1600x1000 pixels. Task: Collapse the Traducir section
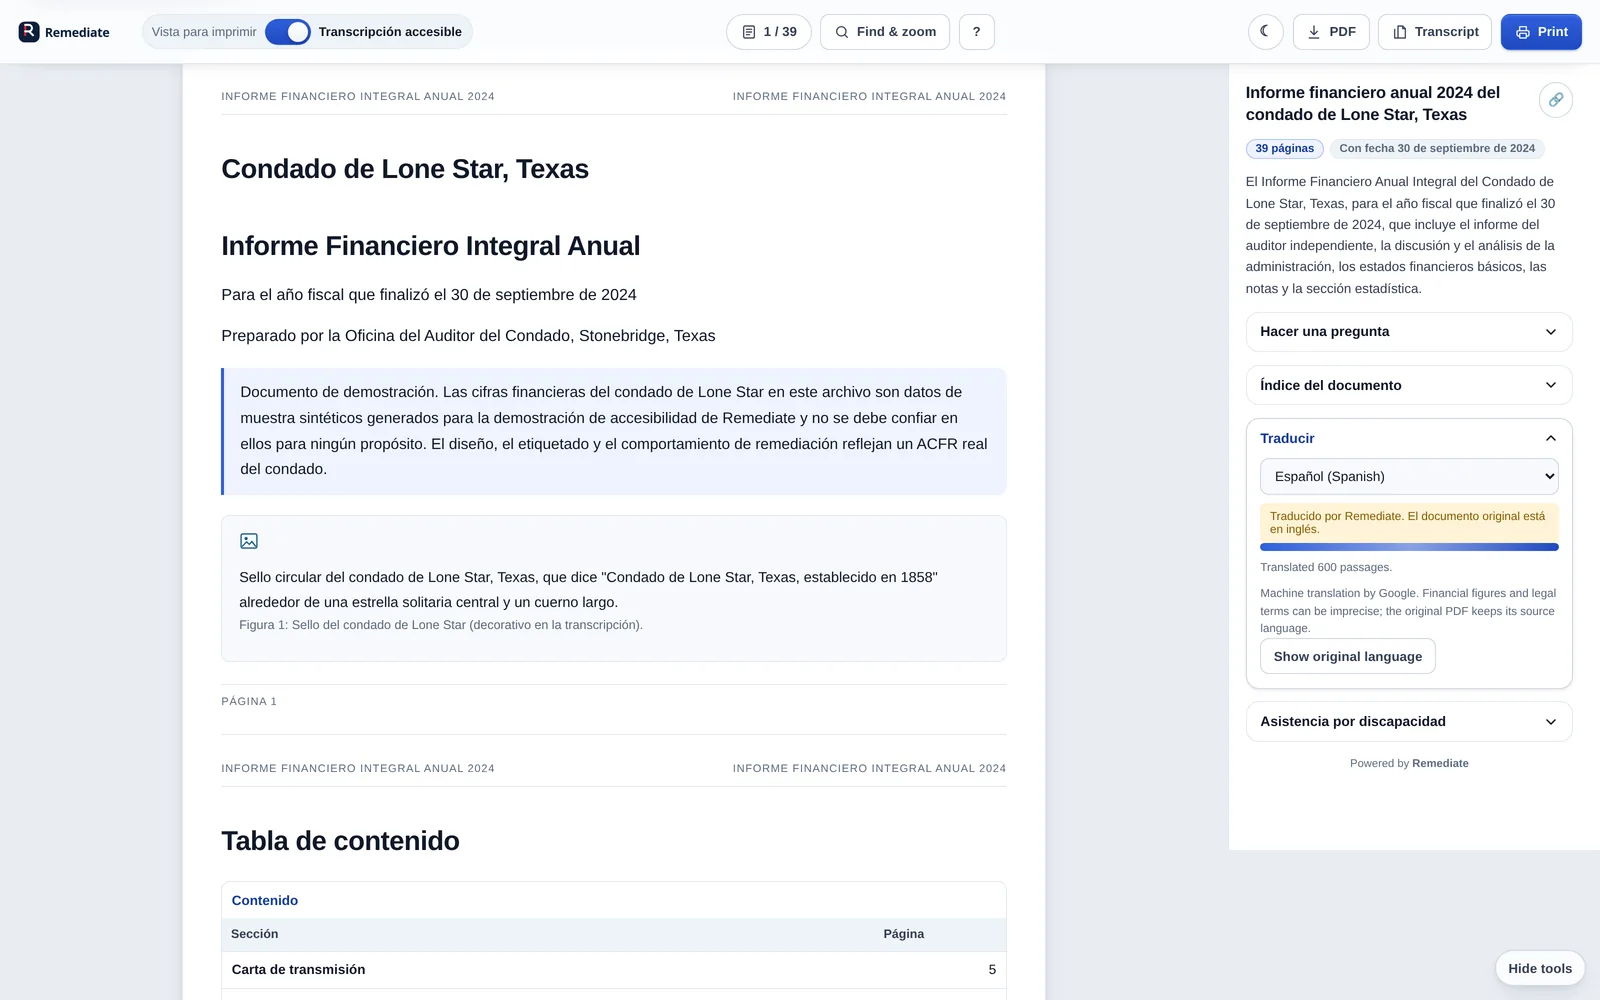click(1409, 438)
